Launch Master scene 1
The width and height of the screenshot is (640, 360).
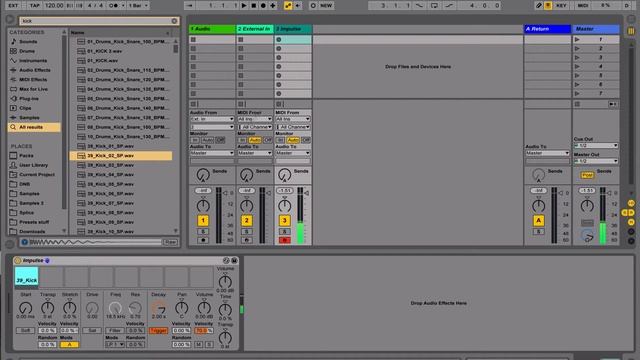577,40
